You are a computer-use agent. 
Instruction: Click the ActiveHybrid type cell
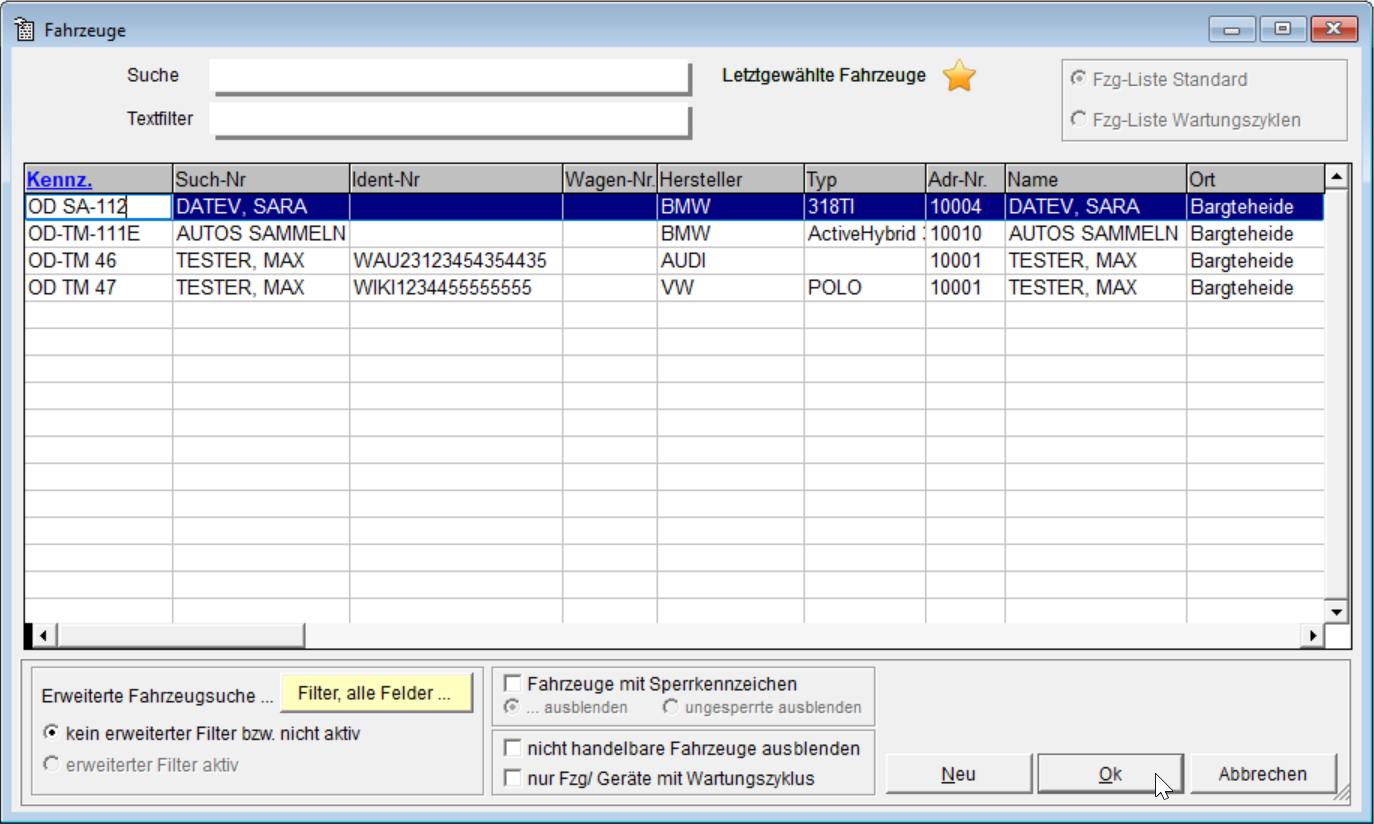865,234
